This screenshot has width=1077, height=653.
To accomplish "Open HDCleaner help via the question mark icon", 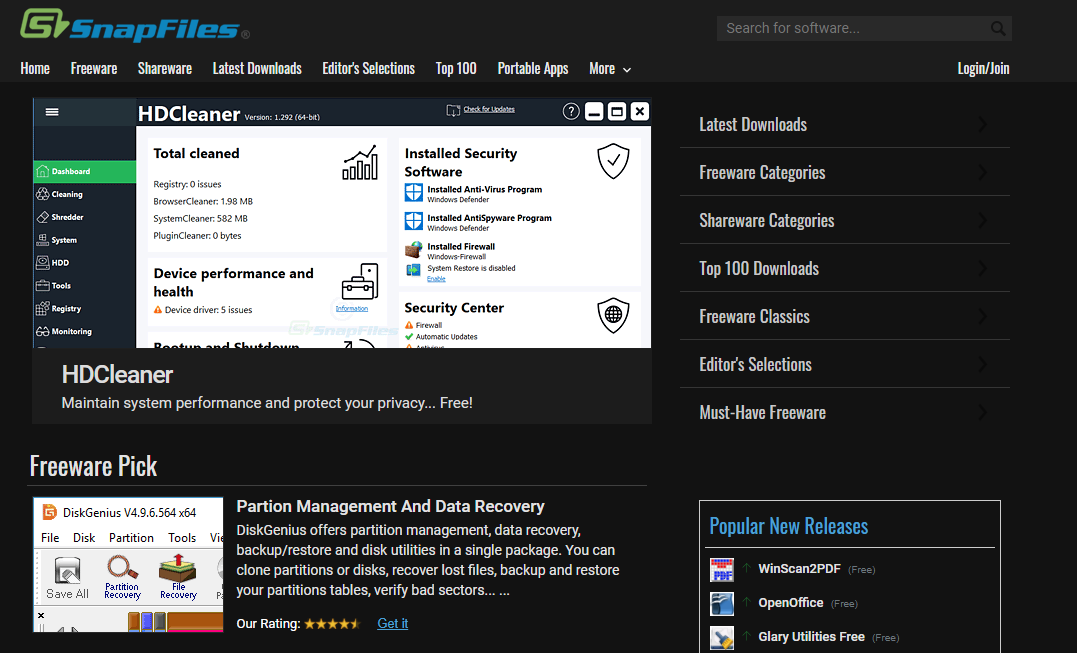I will (x=570, y=111).
